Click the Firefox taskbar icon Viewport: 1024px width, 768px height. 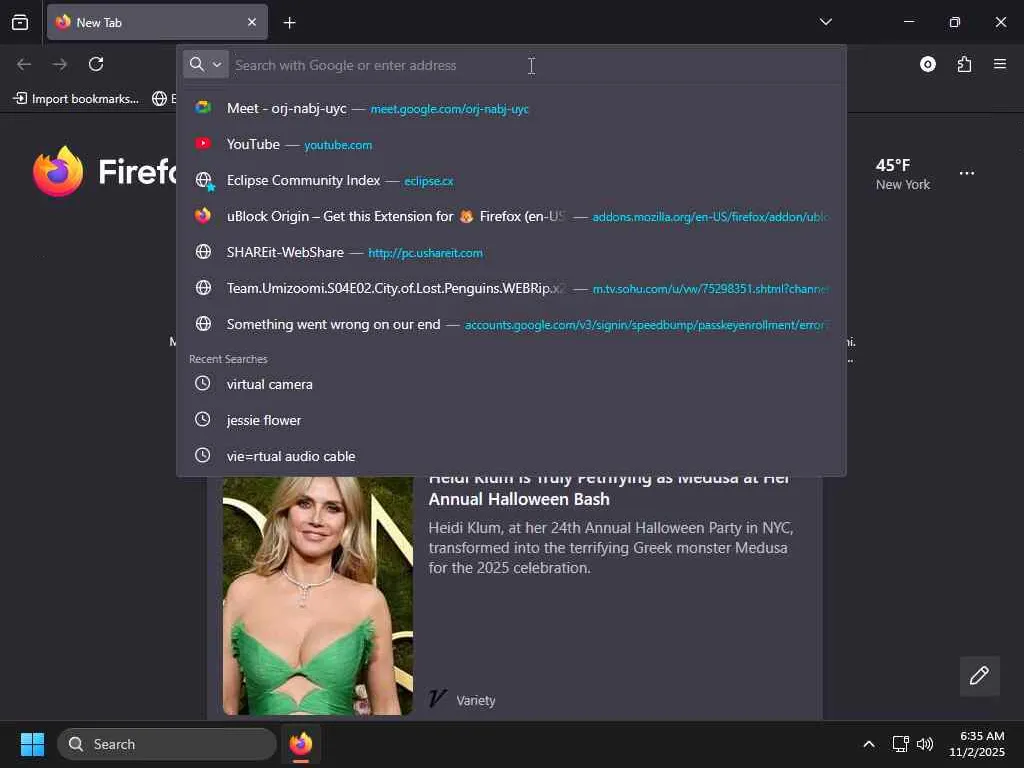coord(301,744)
